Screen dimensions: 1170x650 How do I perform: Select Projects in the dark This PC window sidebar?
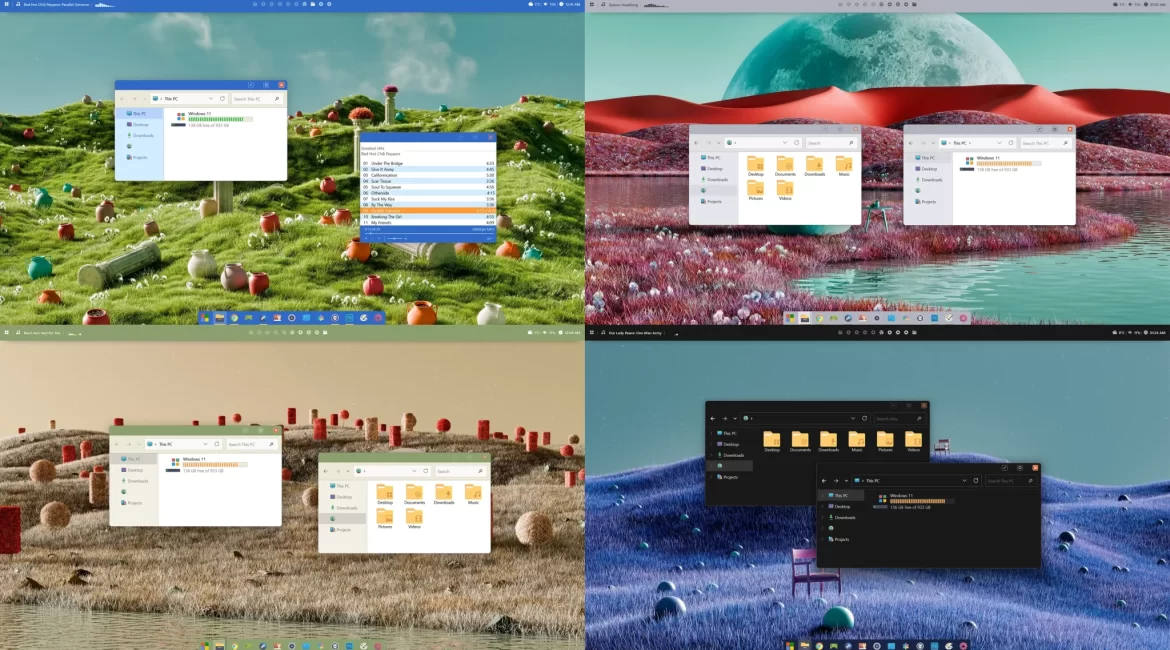[842, 539]
